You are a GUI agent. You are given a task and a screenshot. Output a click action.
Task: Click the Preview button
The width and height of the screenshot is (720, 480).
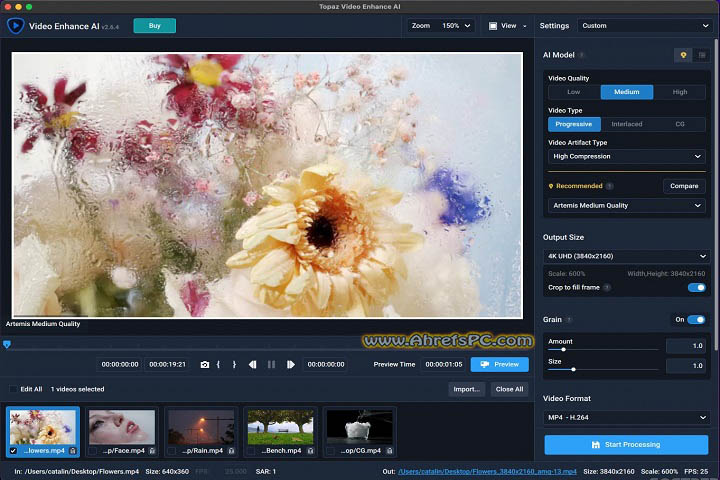coord(500,365)
